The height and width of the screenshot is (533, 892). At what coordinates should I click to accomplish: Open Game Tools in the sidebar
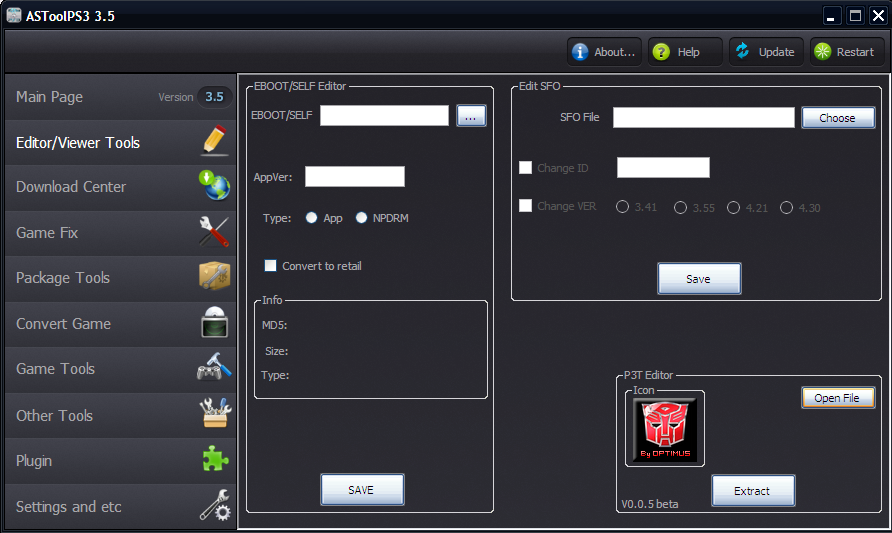(121, 369)
